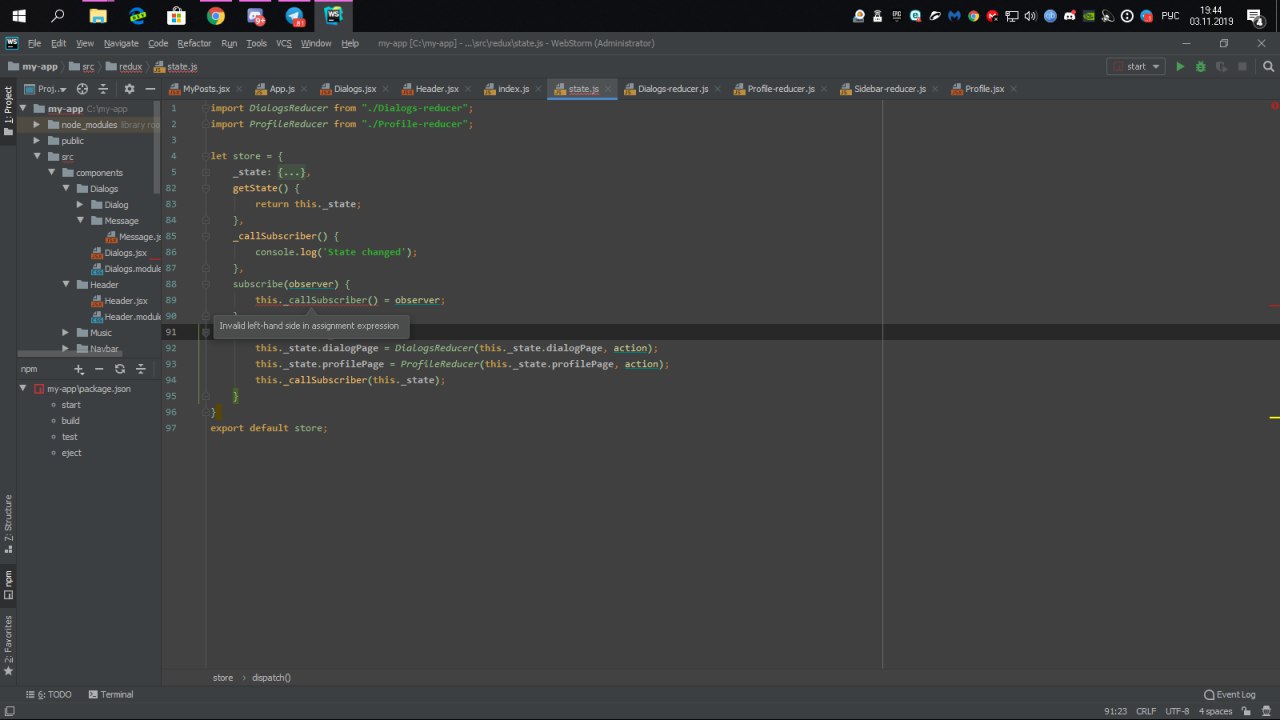Click the npm panel refresh scripts icon
Screen dimensions: 1280x720
(x=120, y=369)
